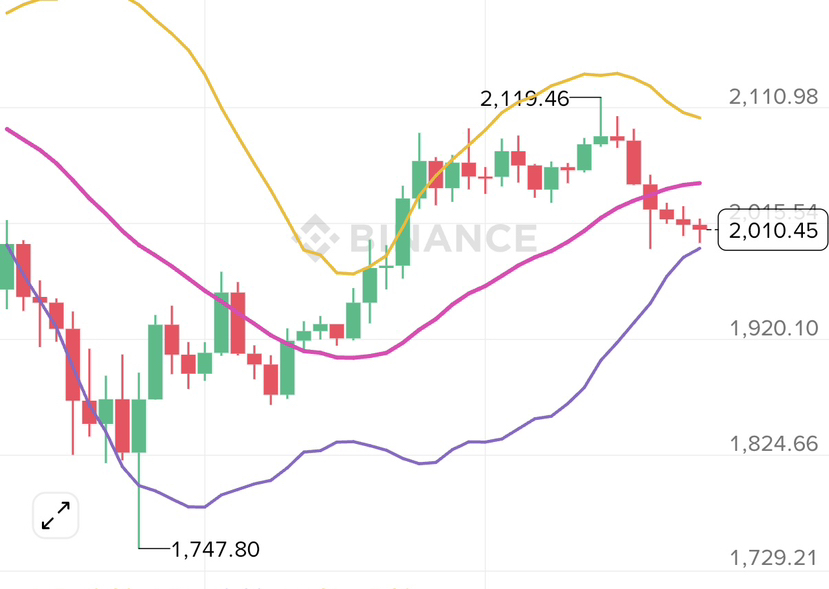Click the 1,824.66 price axis label
The image size is (829, 589).
tap(773, 443)
